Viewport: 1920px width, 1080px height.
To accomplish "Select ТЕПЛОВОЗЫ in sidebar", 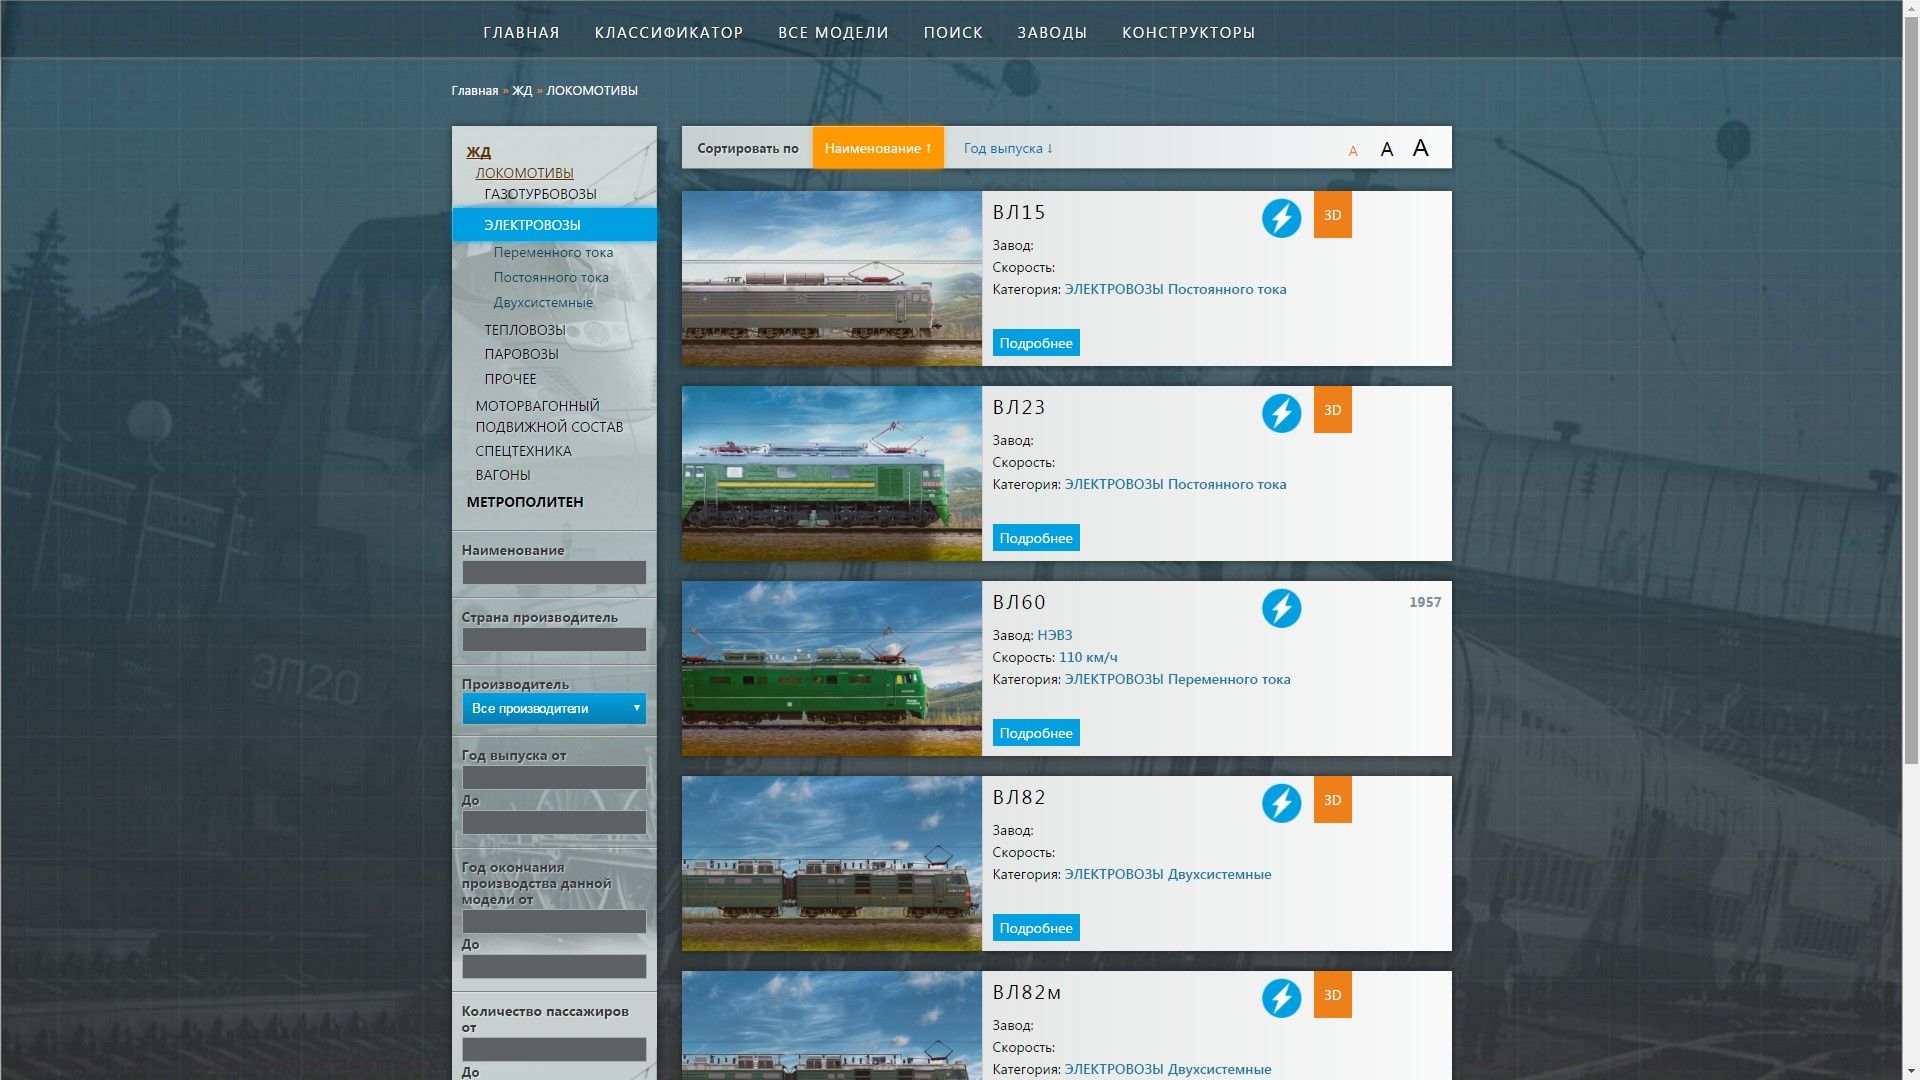I will pyautogui.click(x=524, y=330).
